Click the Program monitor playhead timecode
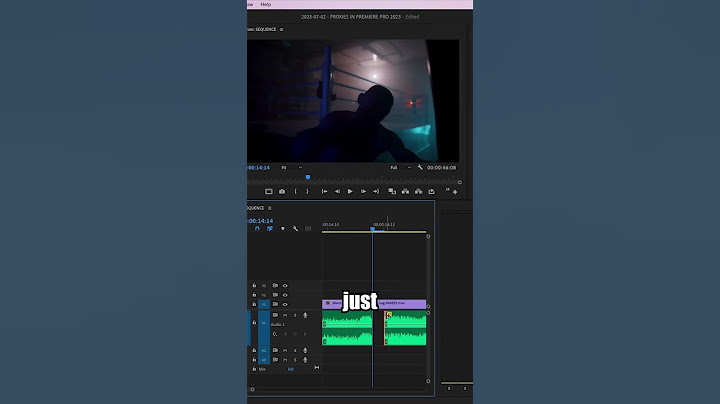 pos(259,168)
